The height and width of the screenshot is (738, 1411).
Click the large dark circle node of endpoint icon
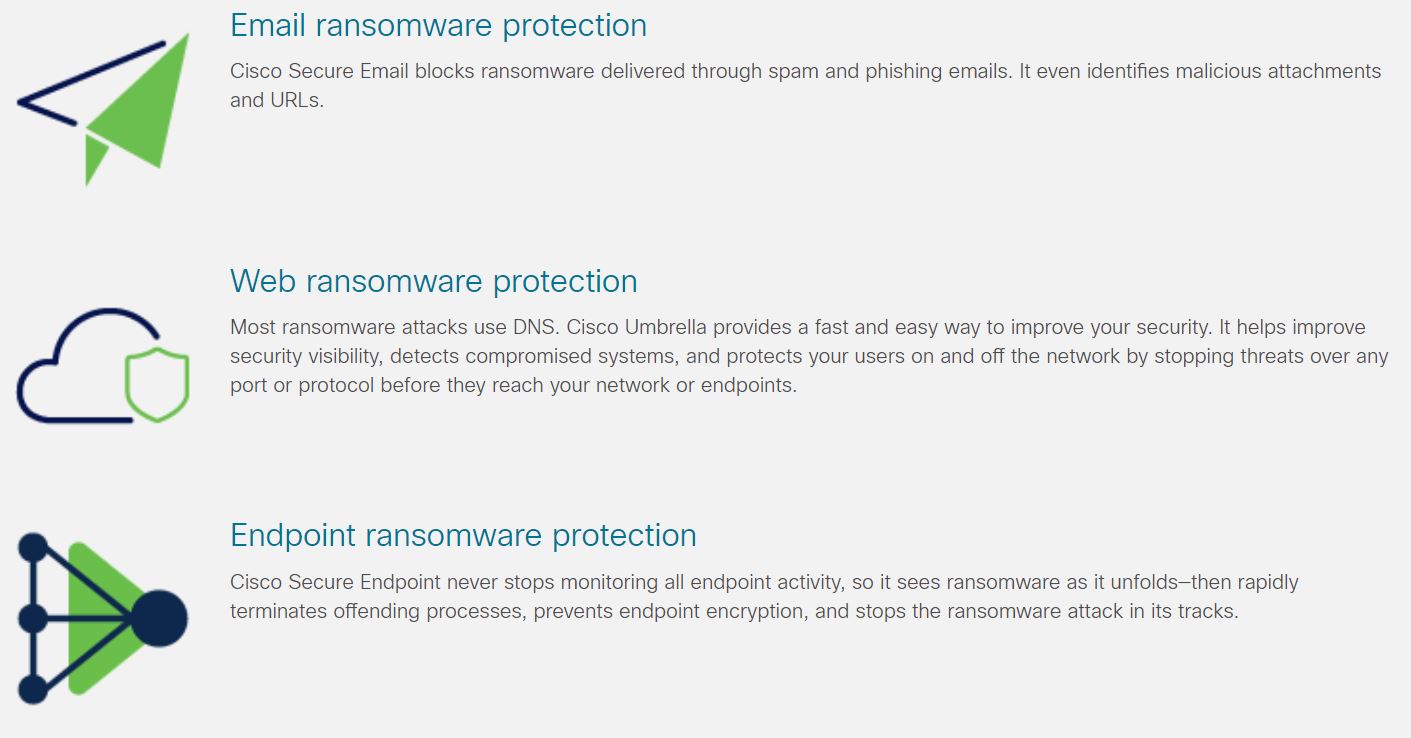(158, 618)
